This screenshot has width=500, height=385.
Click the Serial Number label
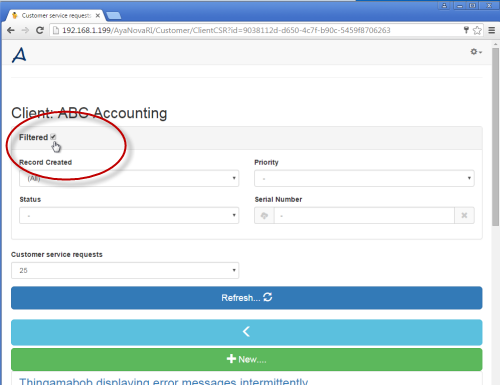[x=278, y=199]
